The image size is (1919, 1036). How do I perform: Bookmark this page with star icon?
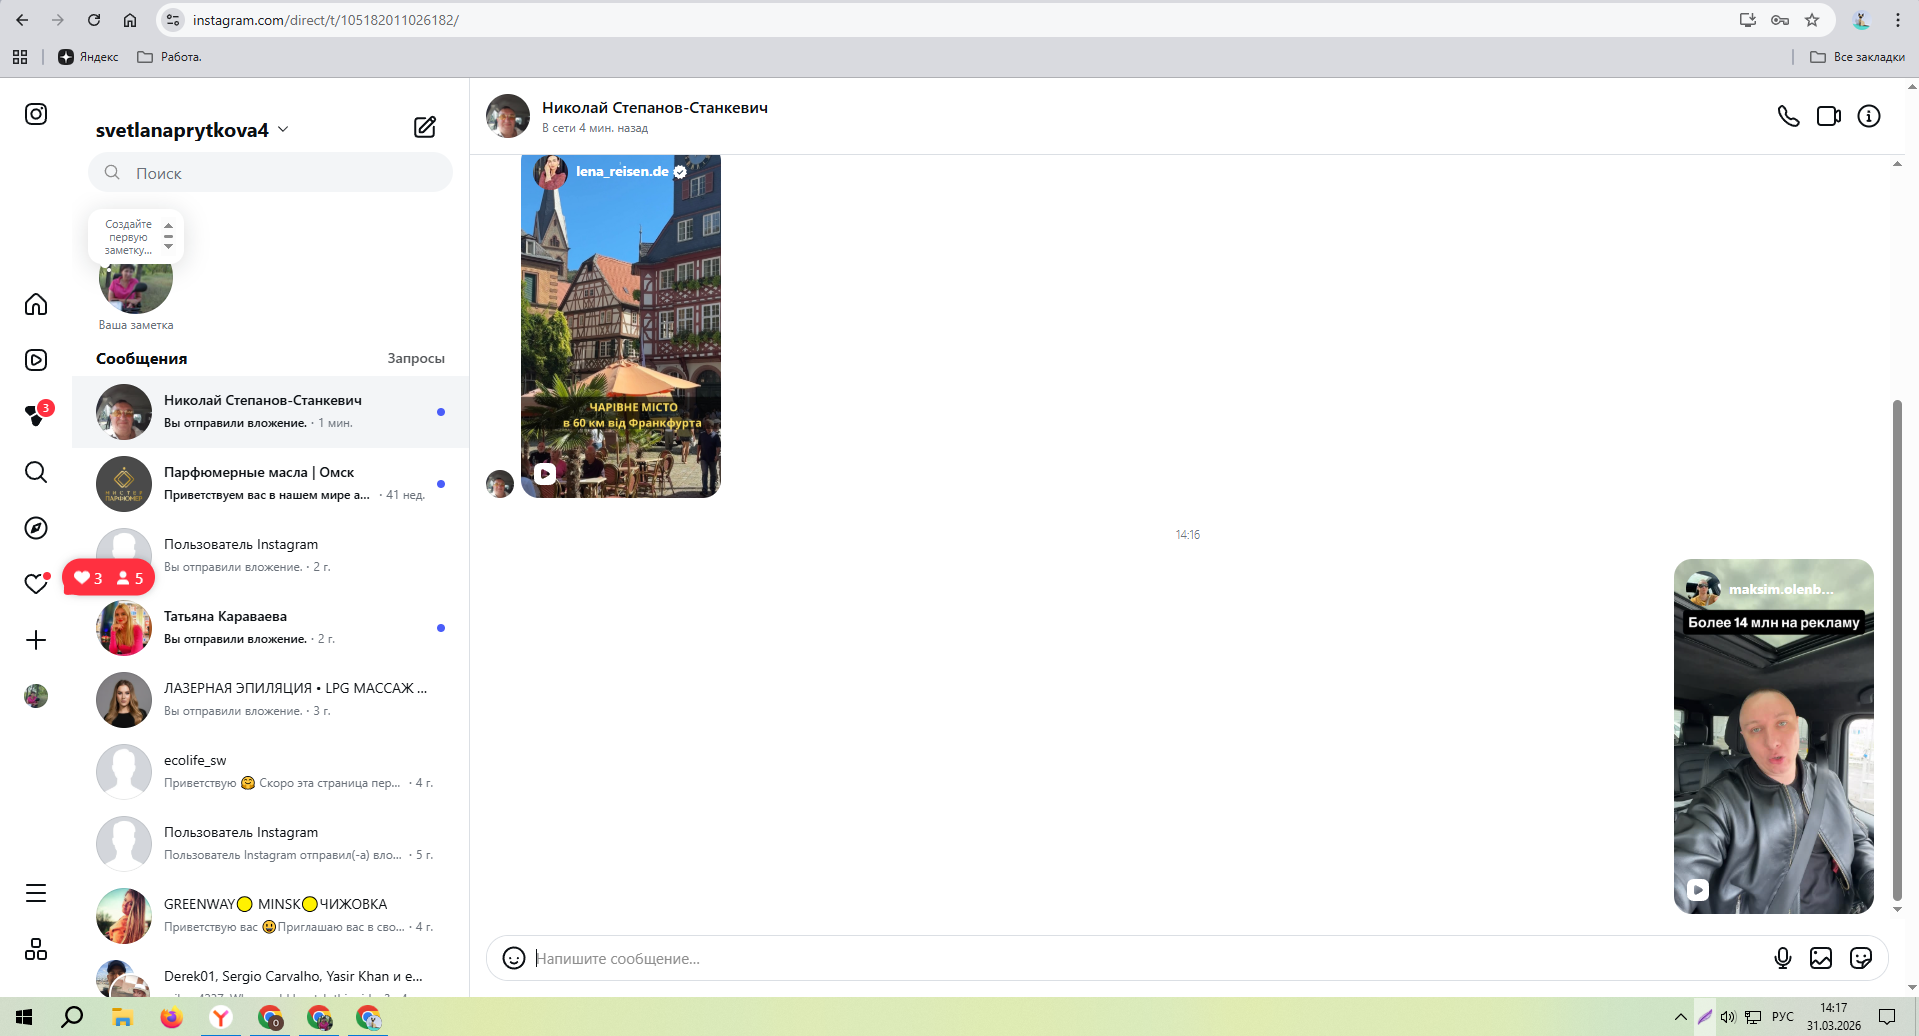[x=1812, y=20]
